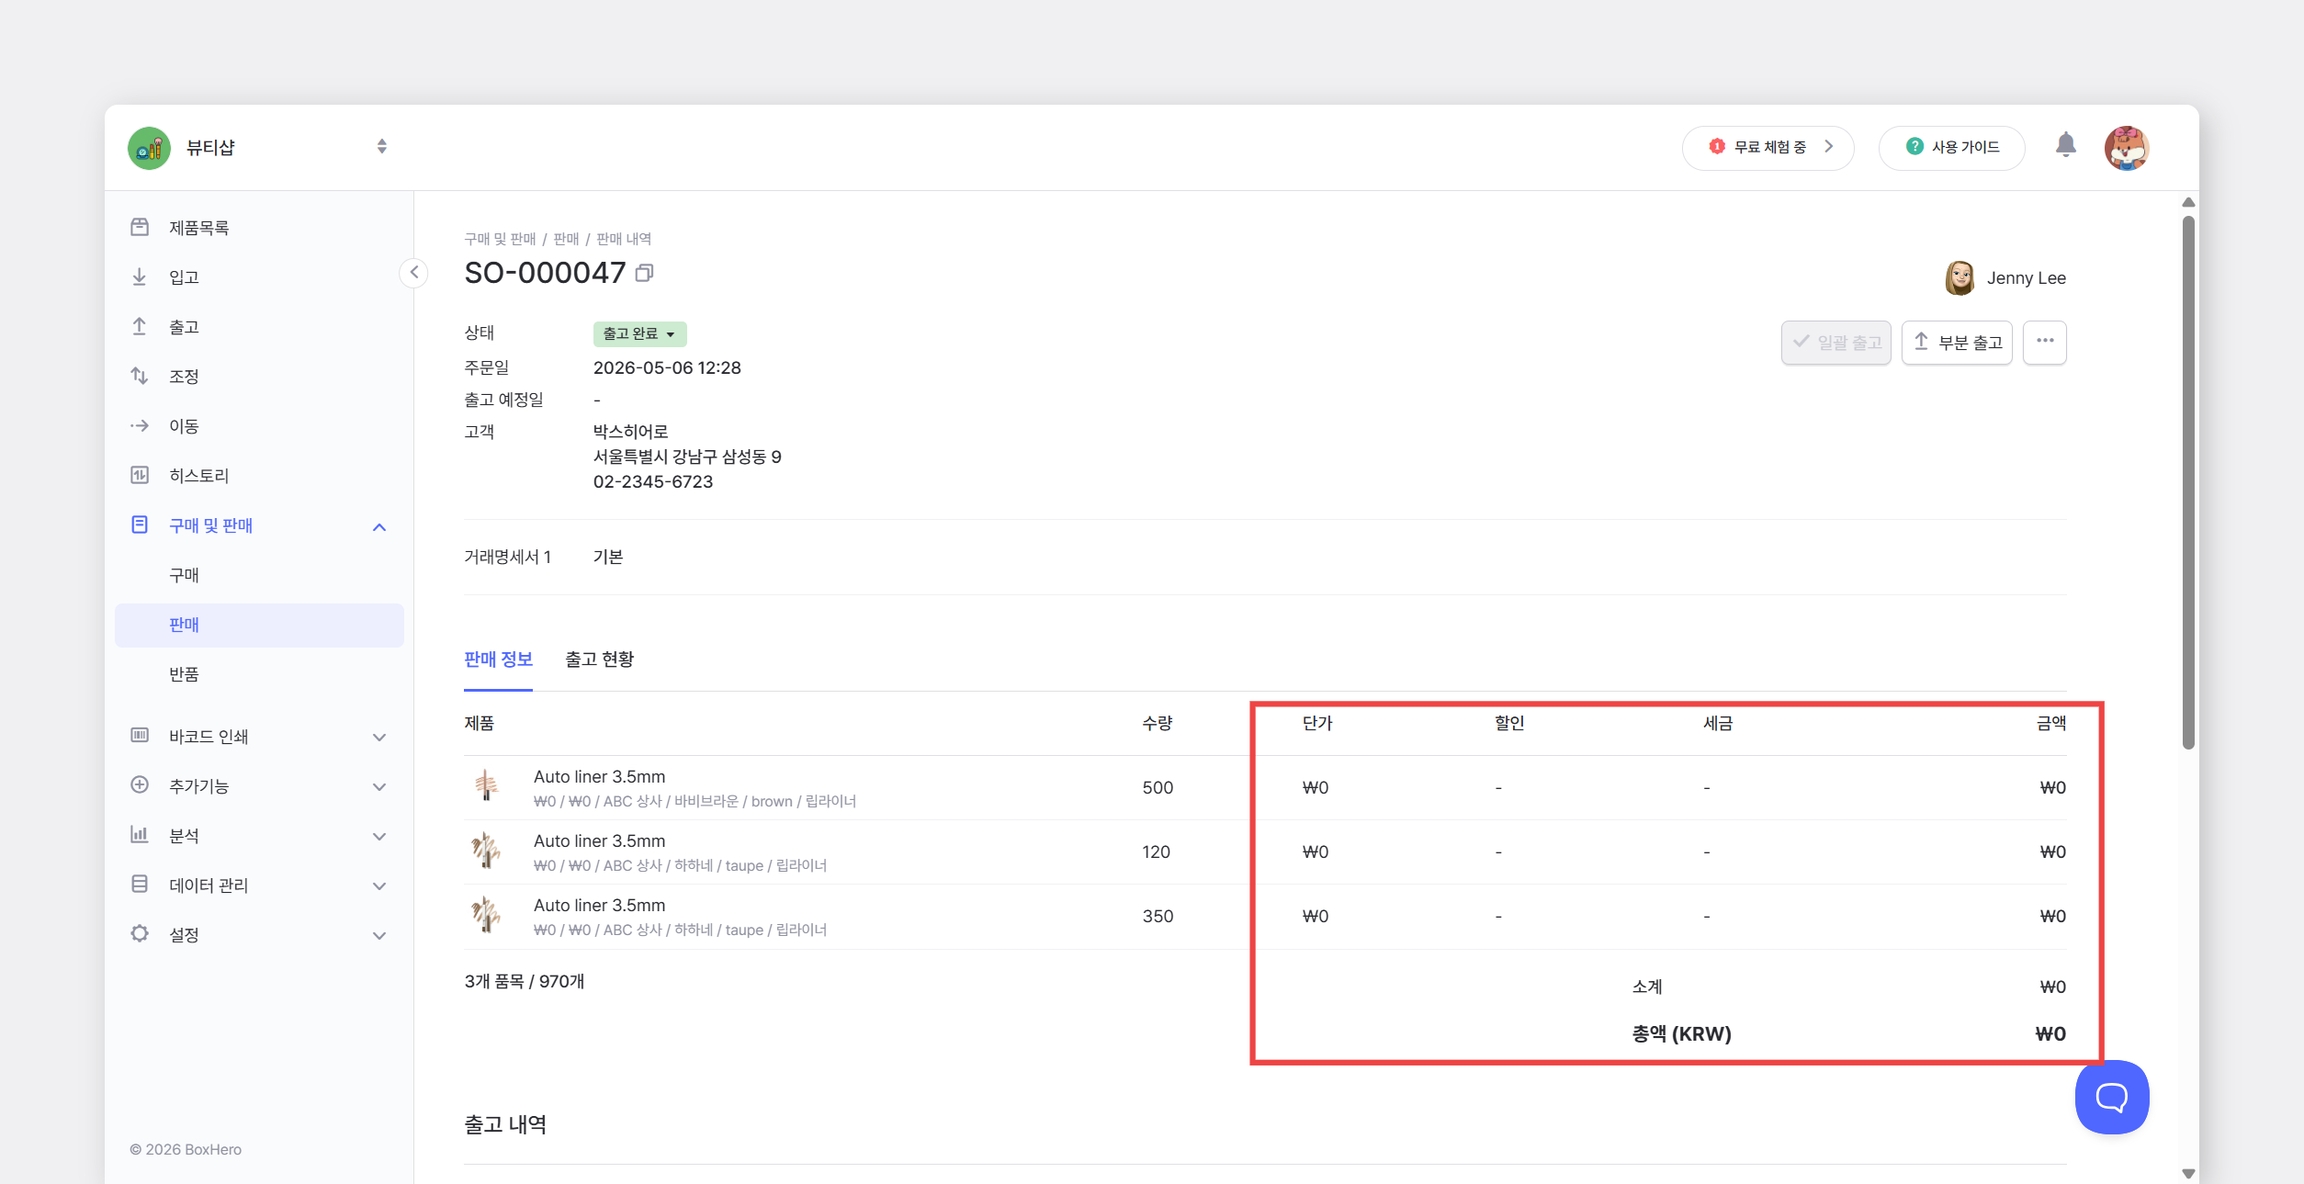Click the order date 2026-05-06 12:28
Viewport: 2304px width, 1184px height.
click(x=667, y=368)
